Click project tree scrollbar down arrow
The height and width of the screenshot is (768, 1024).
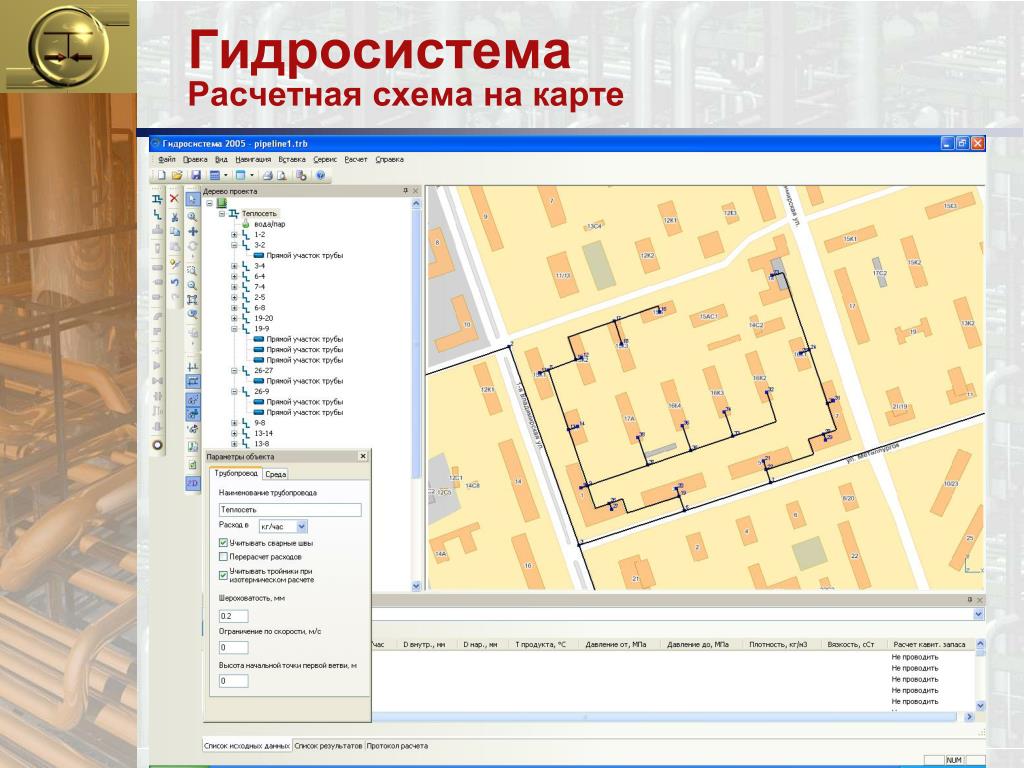coord(416,586)
